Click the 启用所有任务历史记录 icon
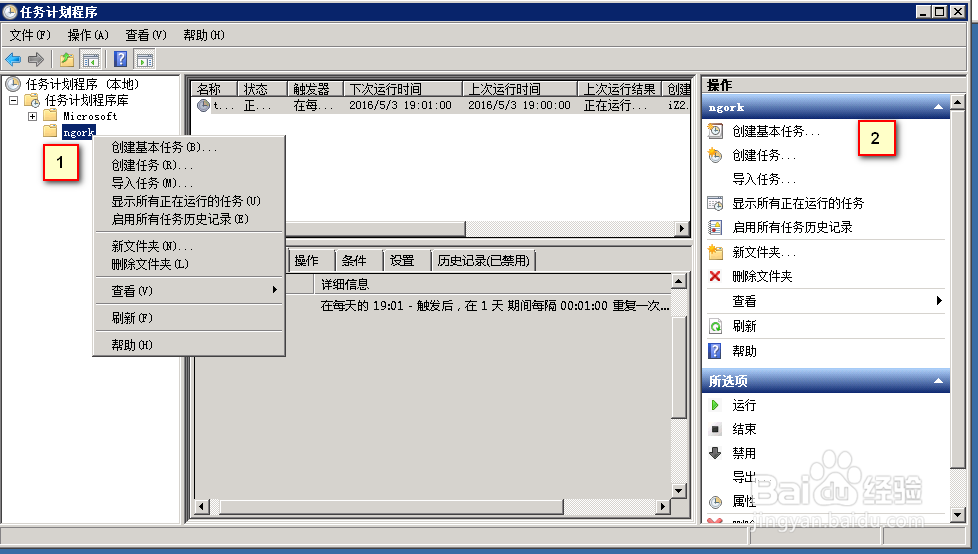978x554 pixels. [715, 227]
